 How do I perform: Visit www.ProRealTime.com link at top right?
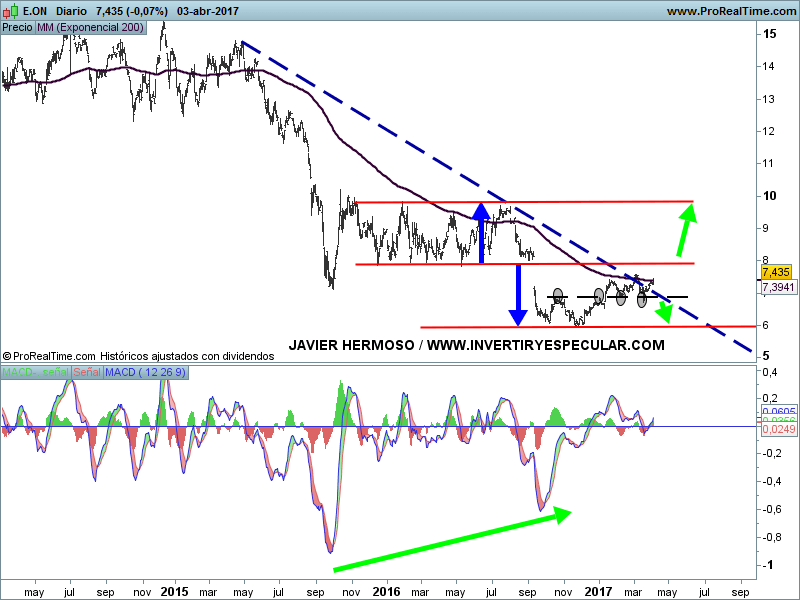tap(729, 10)
